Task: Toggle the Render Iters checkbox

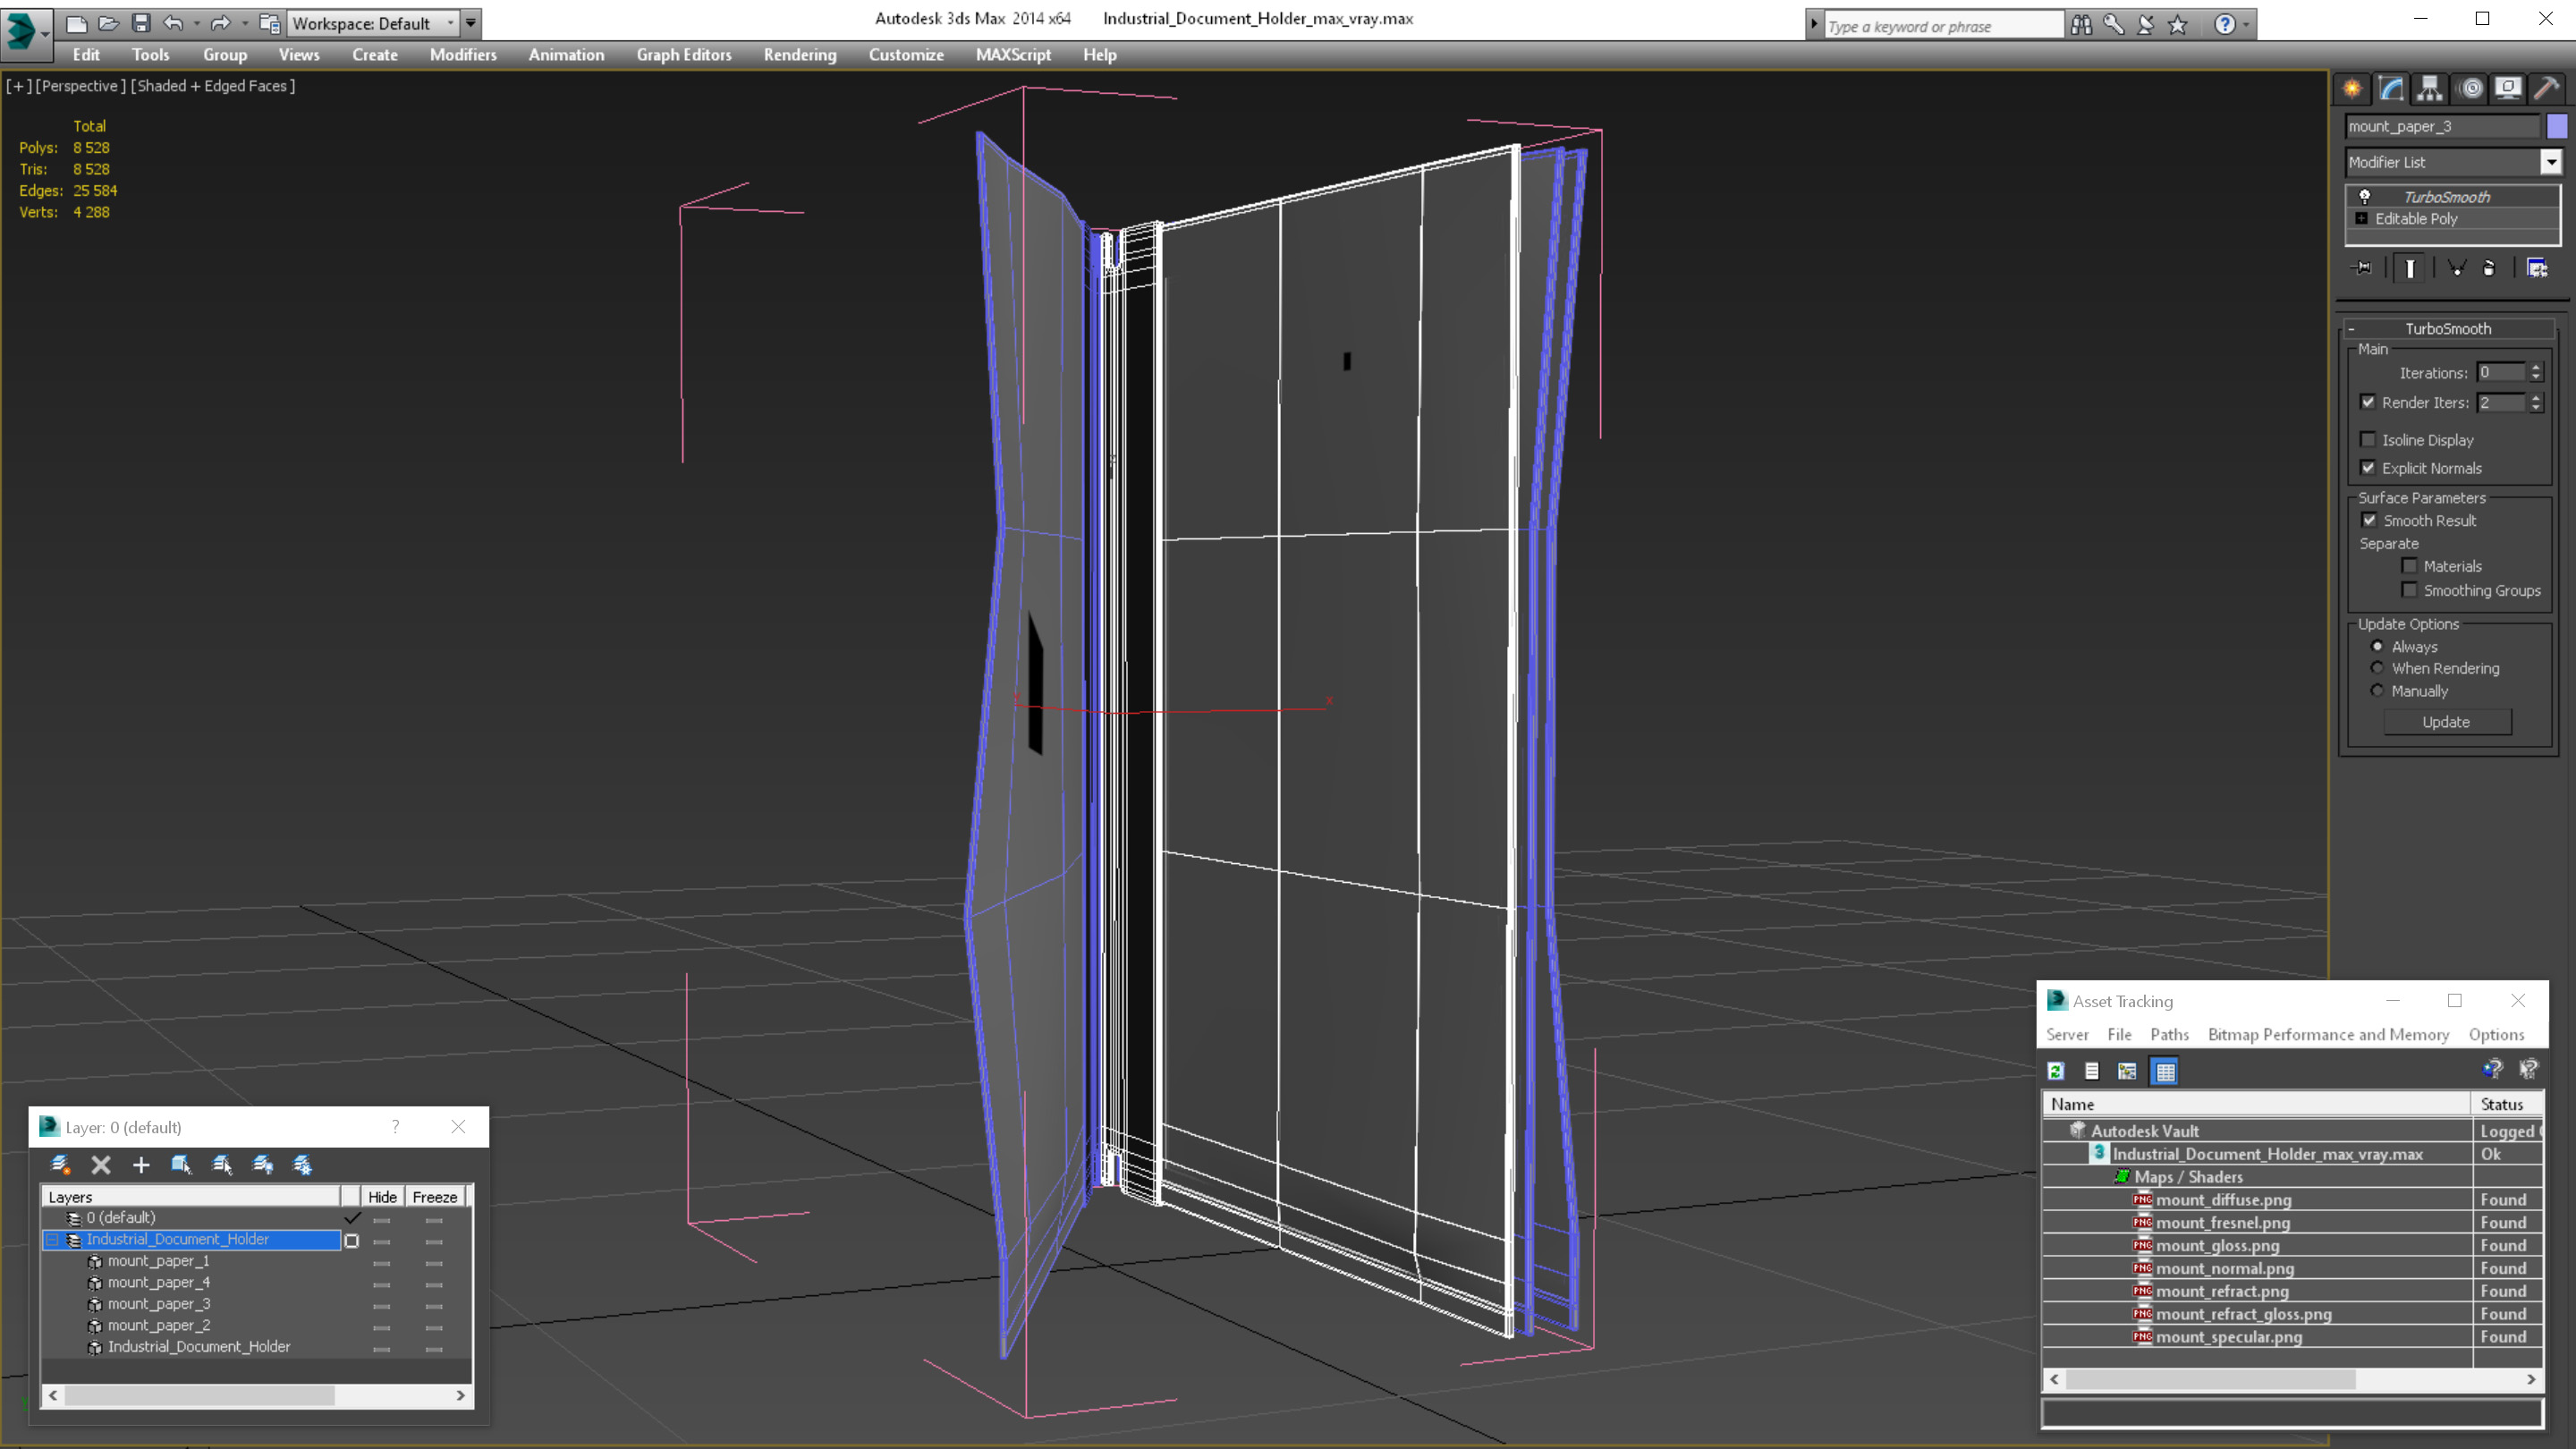Action: pos(2368,402)
